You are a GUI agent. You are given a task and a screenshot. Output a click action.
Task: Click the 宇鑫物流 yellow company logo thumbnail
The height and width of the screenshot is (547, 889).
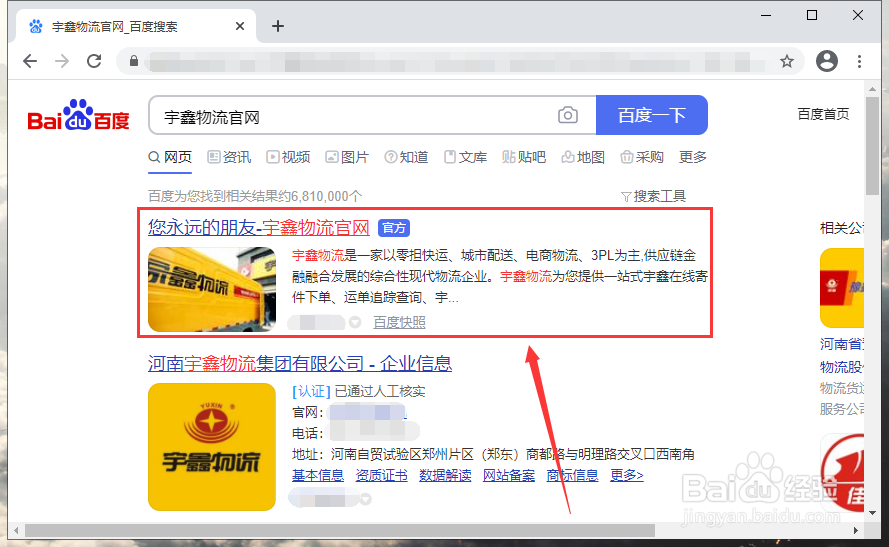(211, 447)
